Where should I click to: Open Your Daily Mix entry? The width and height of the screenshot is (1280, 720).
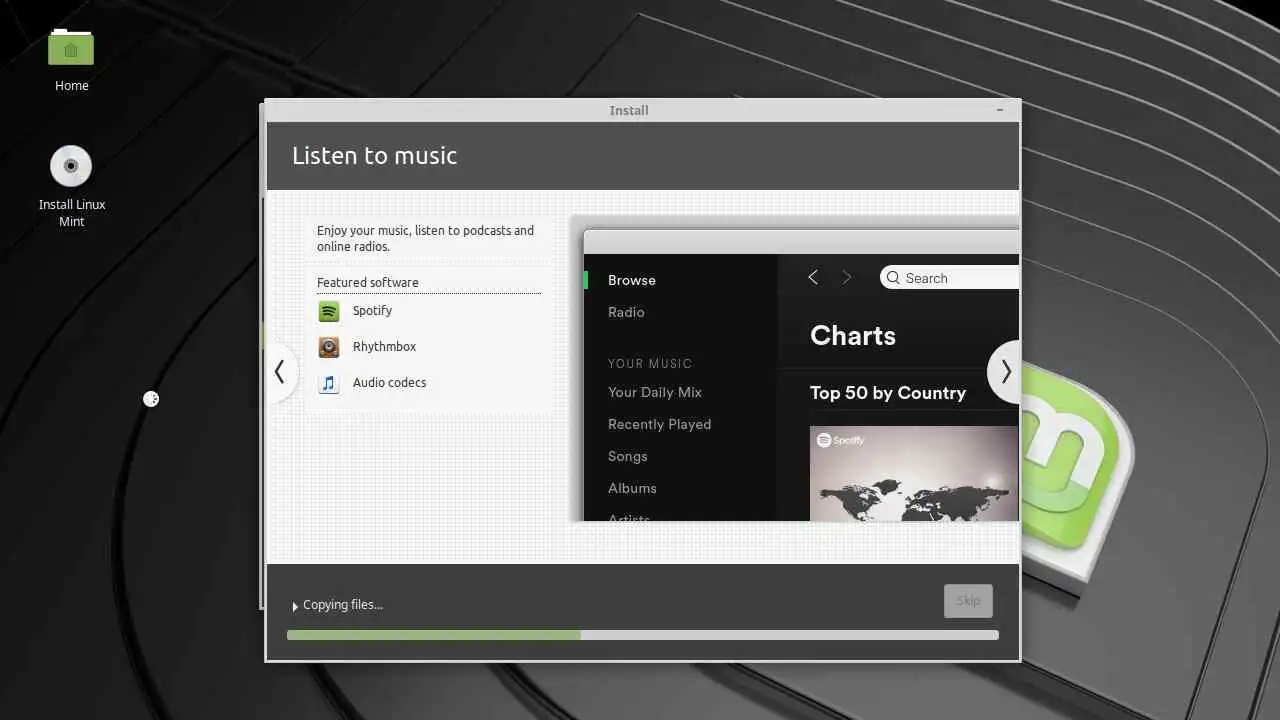[655, 392]
